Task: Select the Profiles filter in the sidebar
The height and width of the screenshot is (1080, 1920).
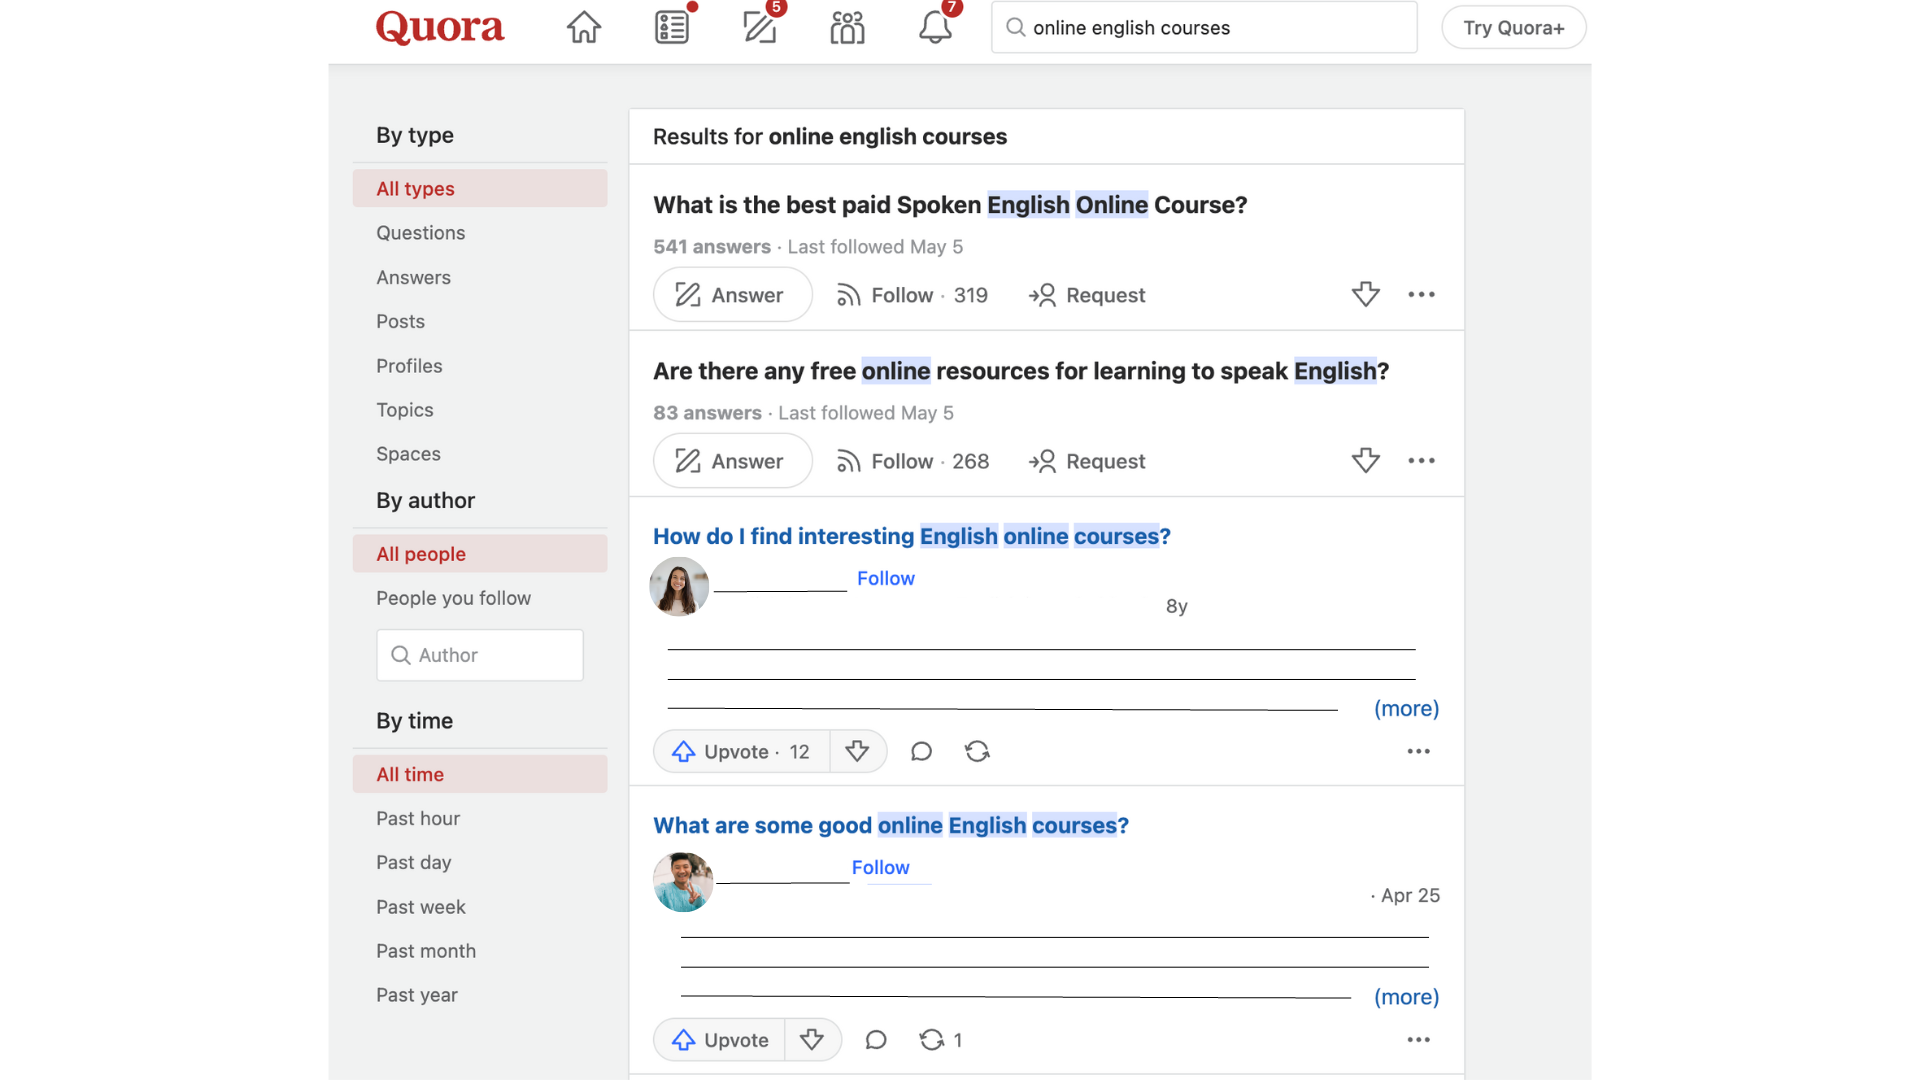Action: coord(409,365)
